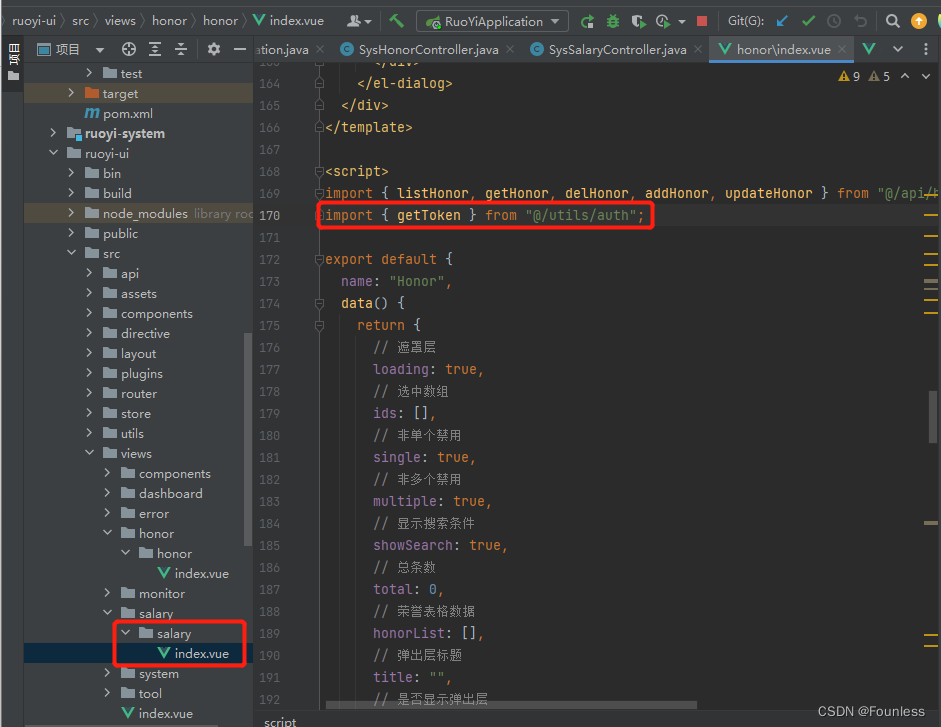This screenshot has width=941, height=727.
Task: Show hidden tabs dropdown chevron
Action: click(898, 49)
